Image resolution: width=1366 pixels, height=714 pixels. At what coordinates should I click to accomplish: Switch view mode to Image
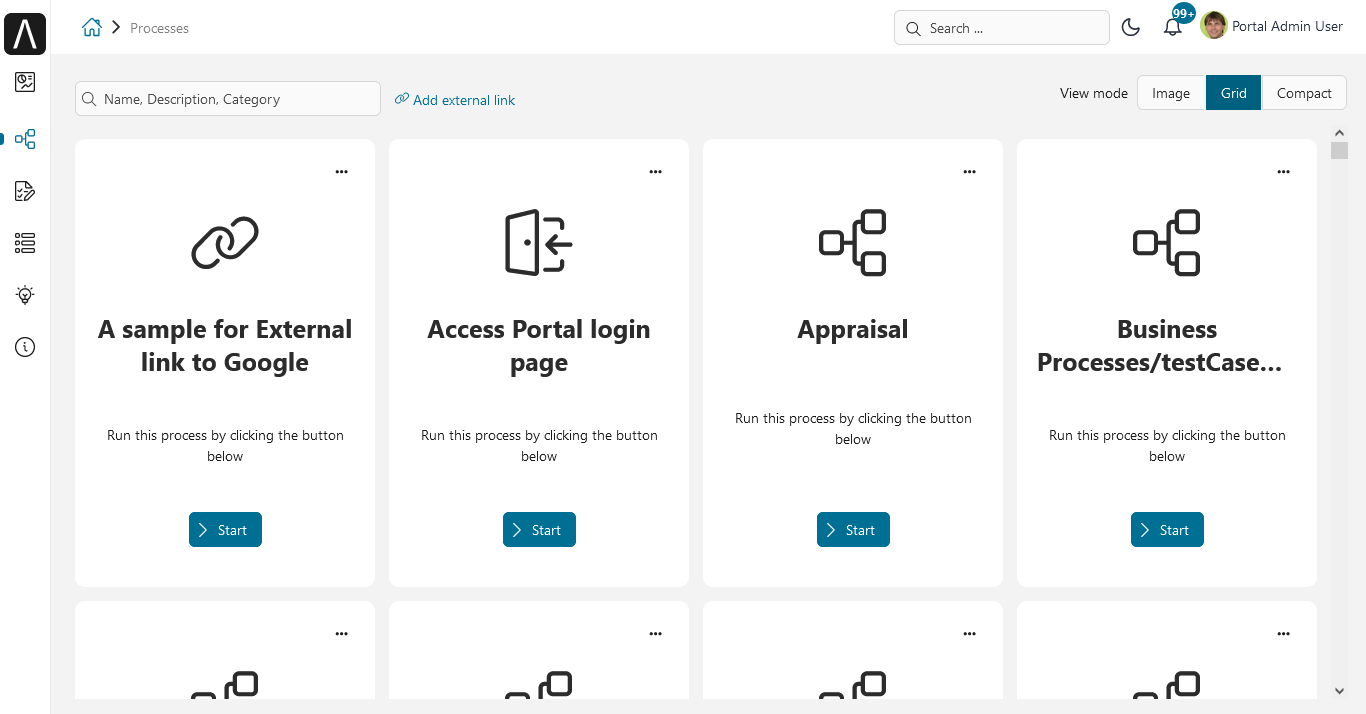click(x=1171, y=93)
